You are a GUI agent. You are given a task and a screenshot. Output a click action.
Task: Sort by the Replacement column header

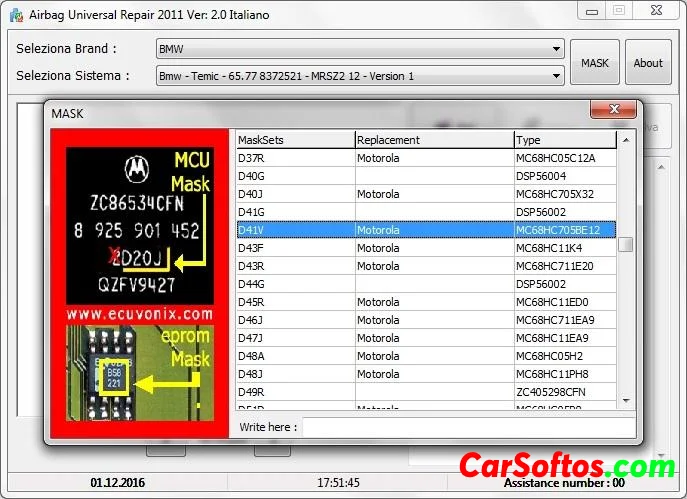(x=433, y=140)
